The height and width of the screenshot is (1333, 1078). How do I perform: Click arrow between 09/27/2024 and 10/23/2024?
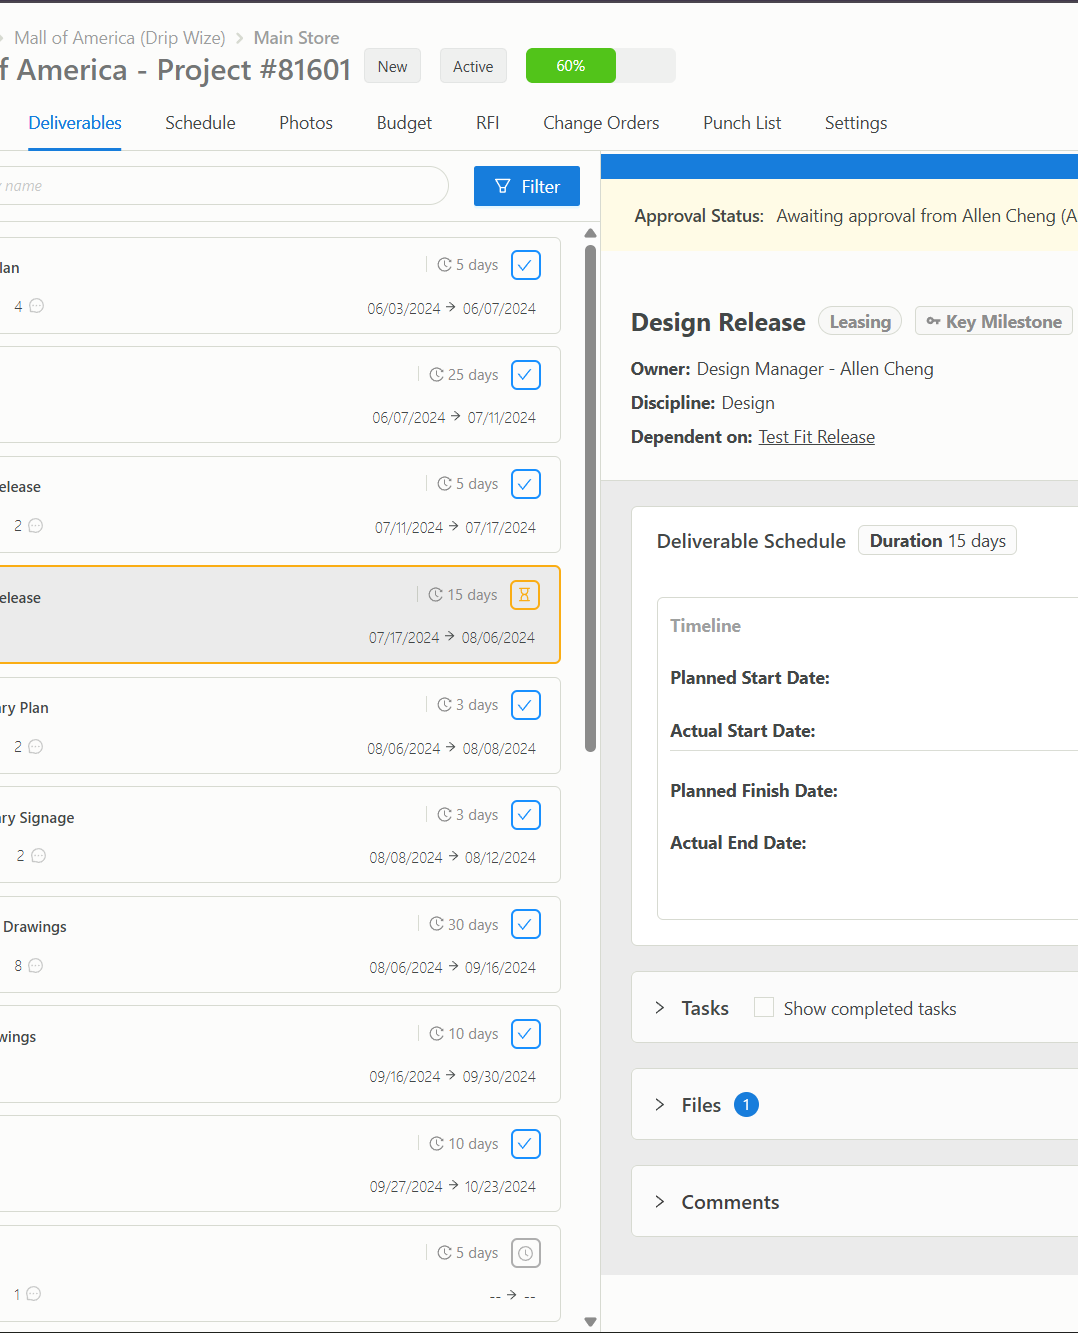click(453, 1185)
